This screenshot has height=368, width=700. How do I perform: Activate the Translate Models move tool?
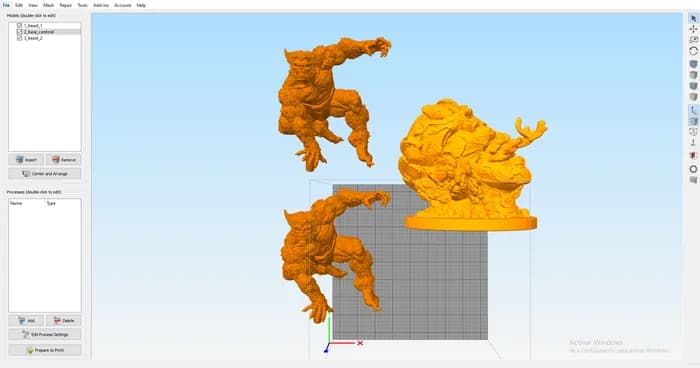[x=693, y=29]
